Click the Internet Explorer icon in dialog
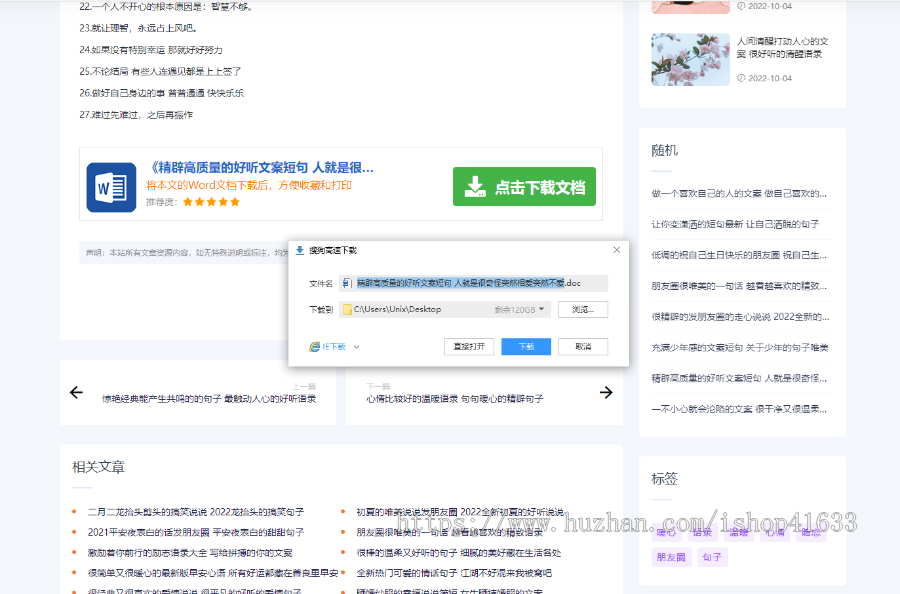The height and width of the screenshot is (594, 900). pyautogui.click(x=315, y=347)
